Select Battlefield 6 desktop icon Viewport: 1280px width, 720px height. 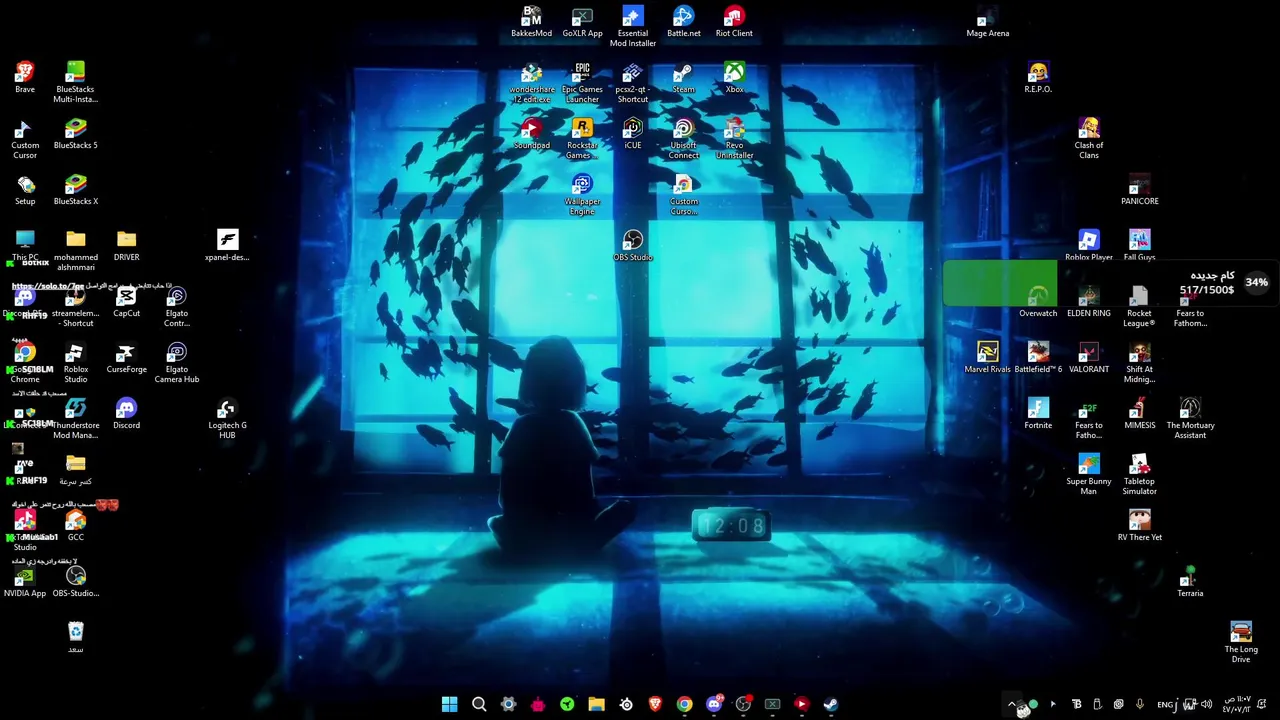pos(1038,358)
